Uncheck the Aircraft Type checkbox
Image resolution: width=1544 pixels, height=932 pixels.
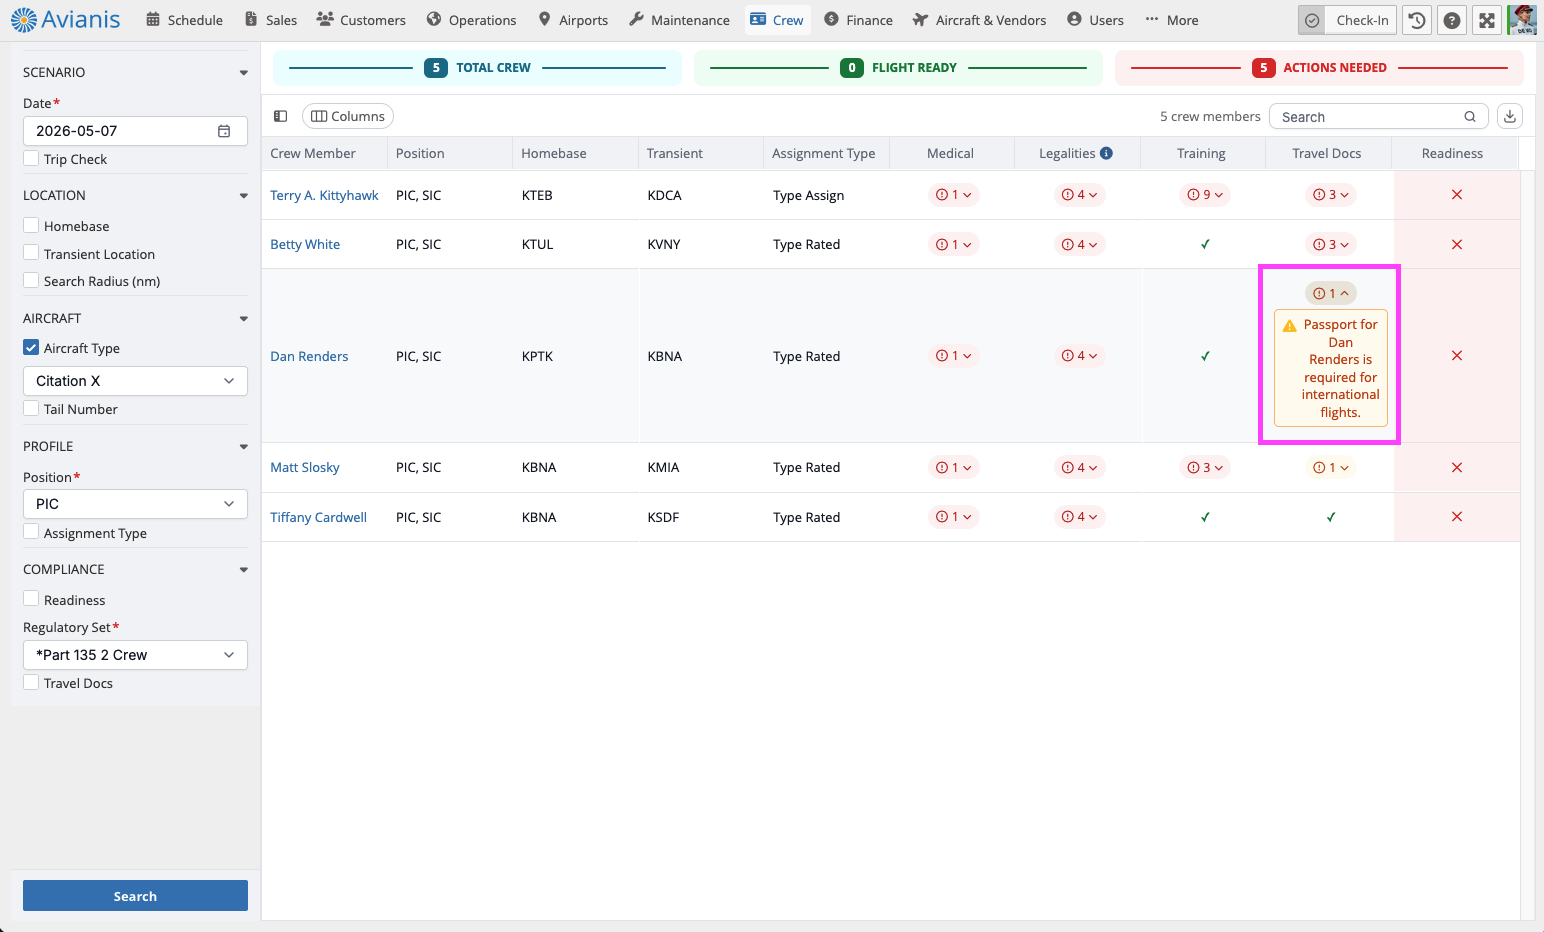click(x=31, y=347)
